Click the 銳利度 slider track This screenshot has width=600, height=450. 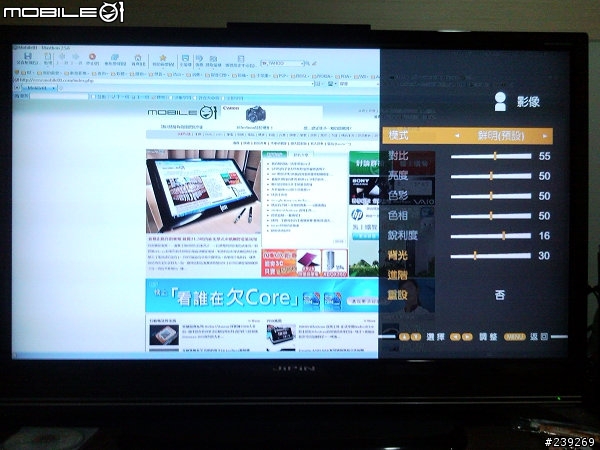pos(491,236)
